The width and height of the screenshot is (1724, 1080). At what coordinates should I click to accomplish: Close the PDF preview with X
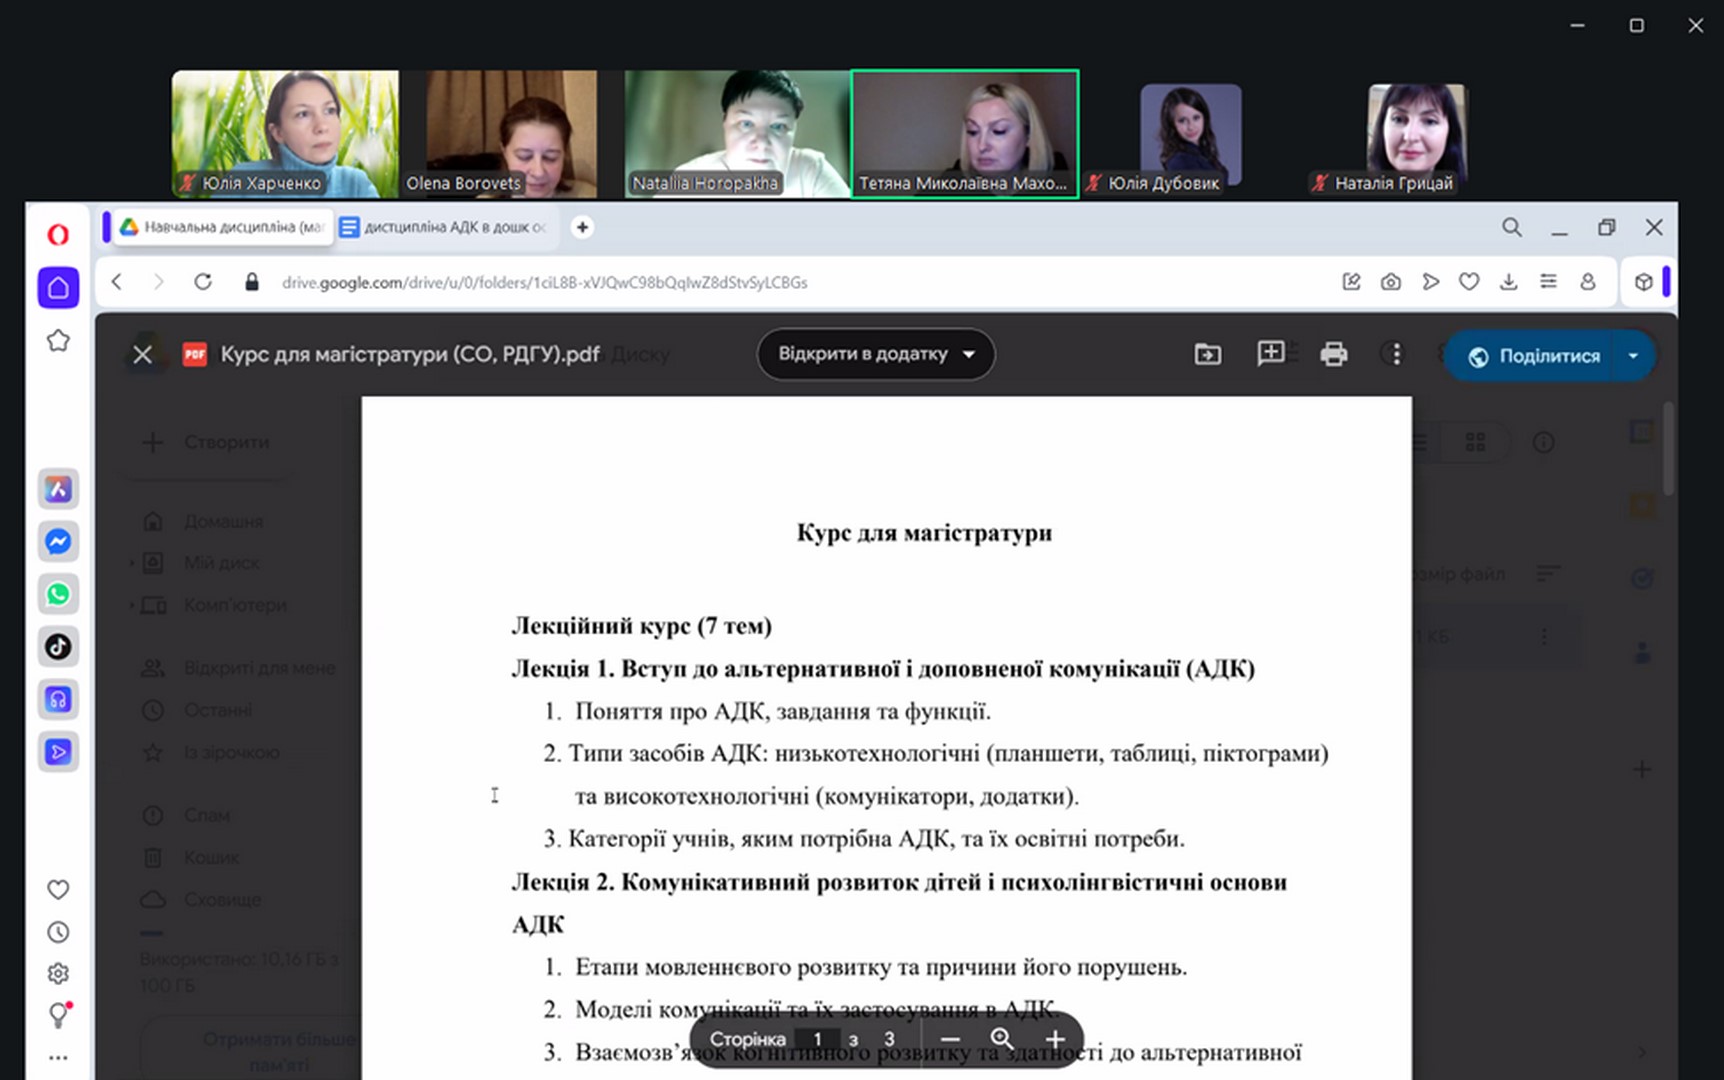click(x=143, y=355)
